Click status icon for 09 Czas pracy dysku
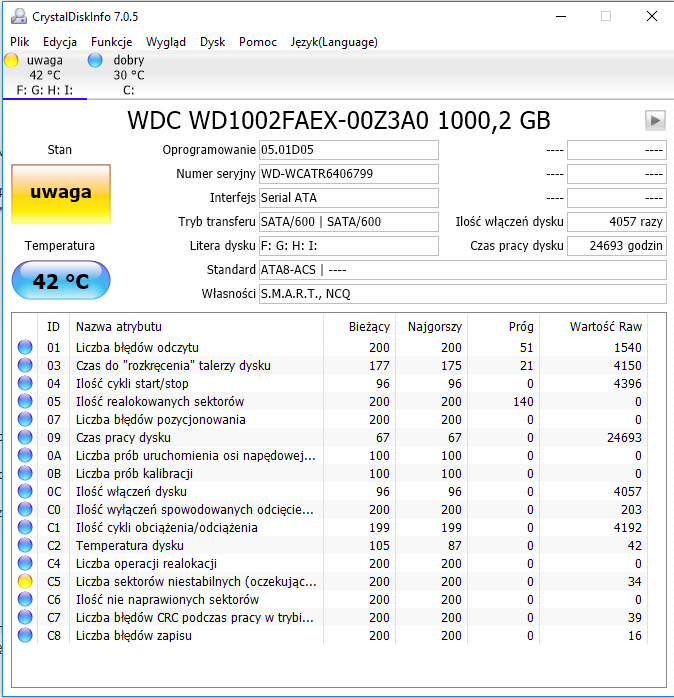674x698 pixels. (25, 438)
